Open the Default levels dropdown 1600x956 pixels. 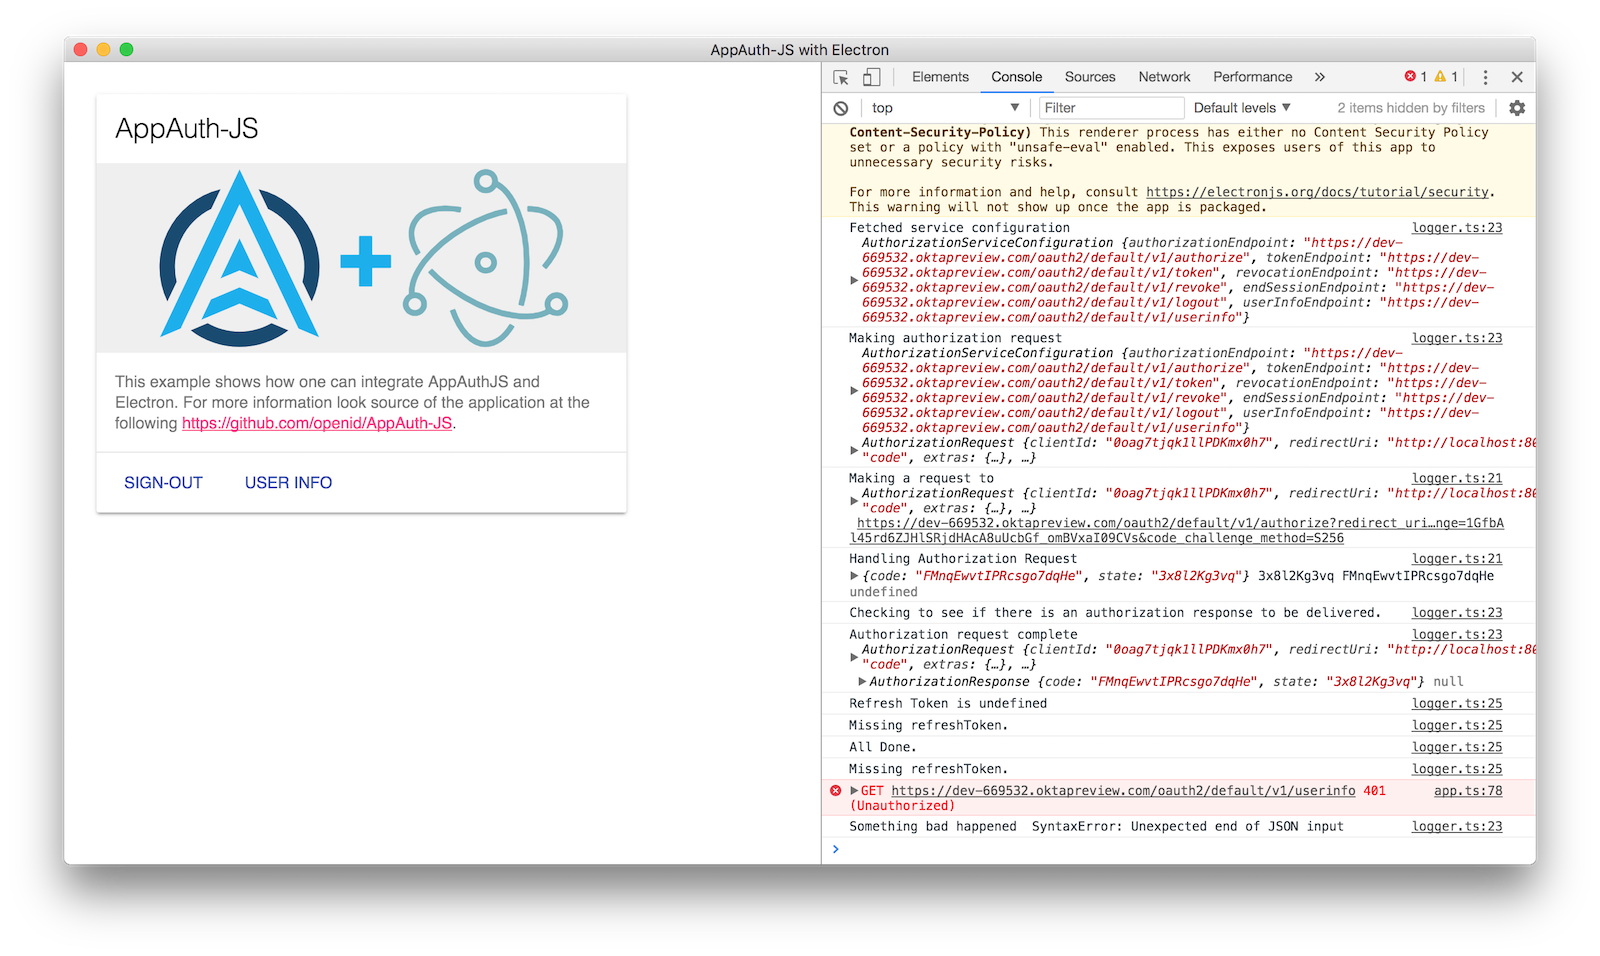(1242, 108)
